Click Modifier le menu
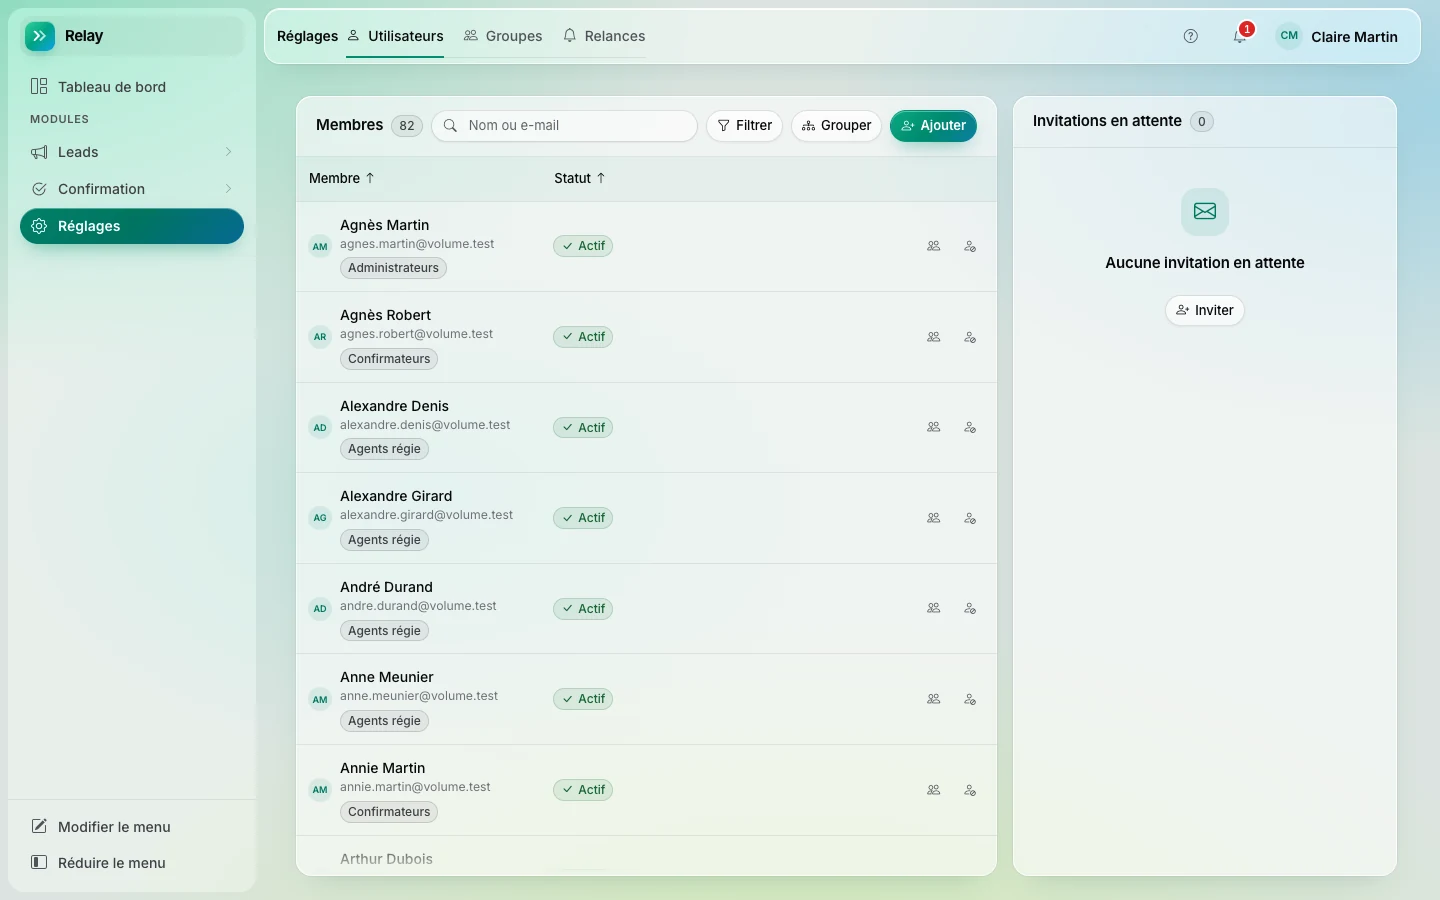Viewport: 1440px width, 900px height. click(x=132, y=827)
